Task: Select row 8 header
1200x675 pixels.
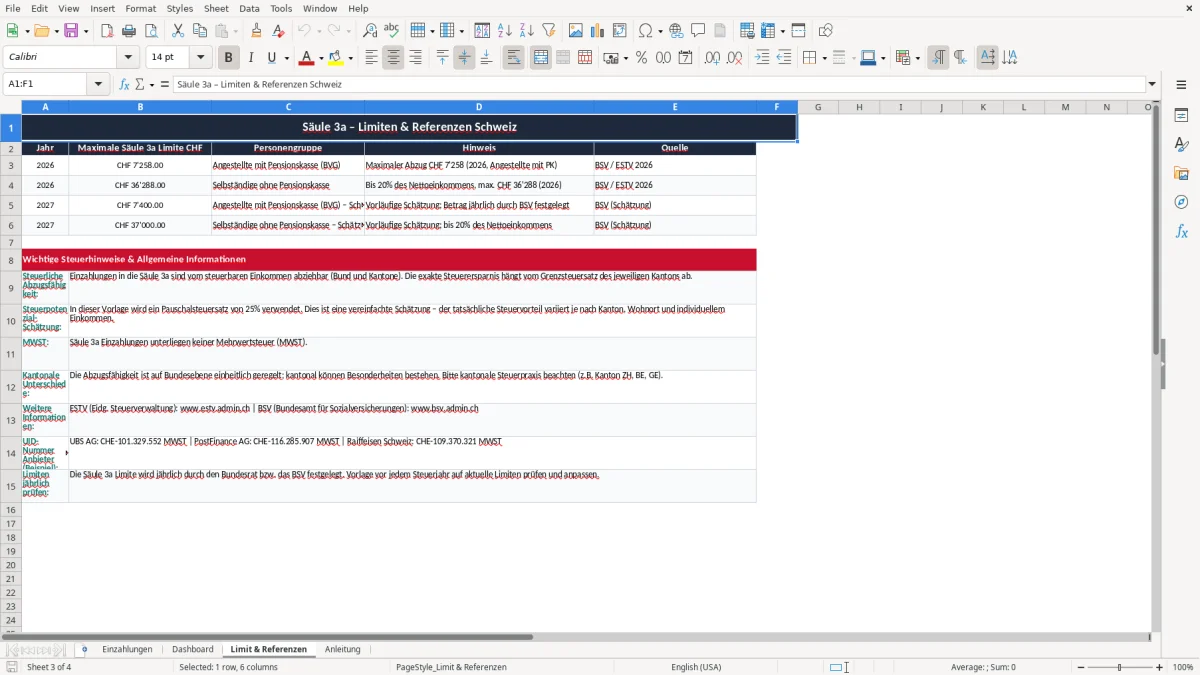Action: (x=11, y=259)
